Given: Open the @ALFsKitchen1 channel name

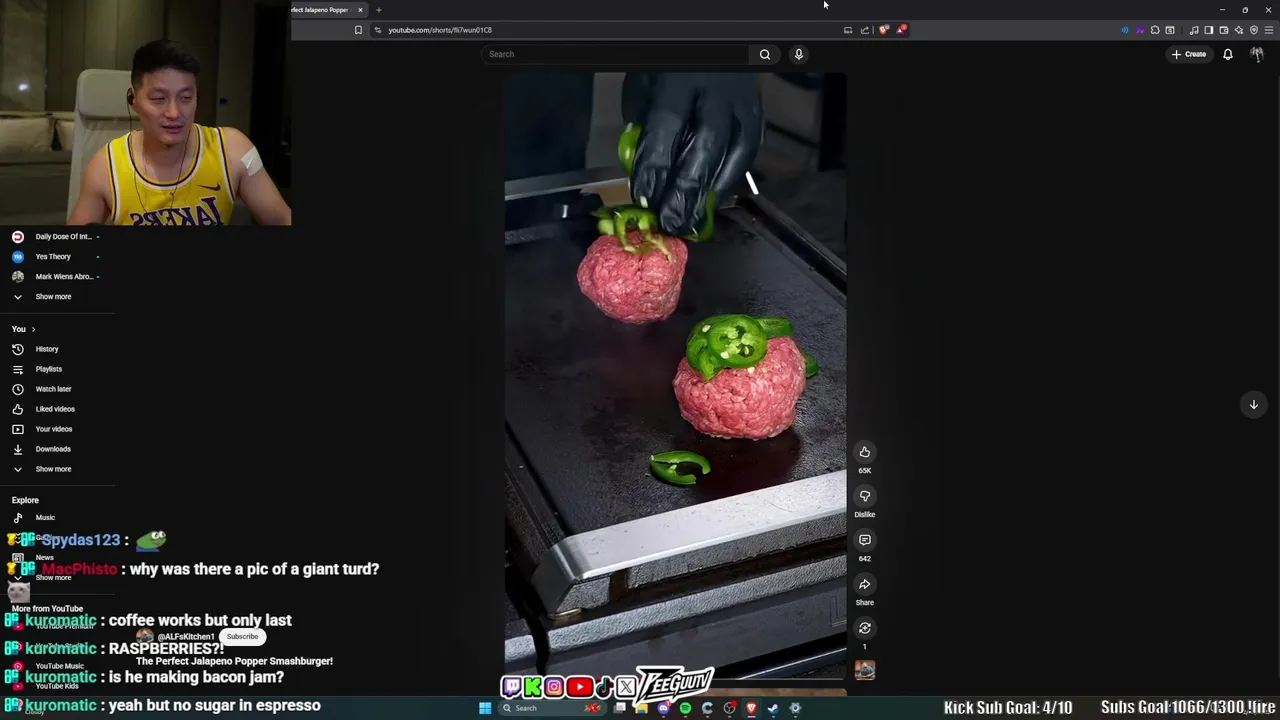Looking at the screenshot, I should tap(186, 637).
